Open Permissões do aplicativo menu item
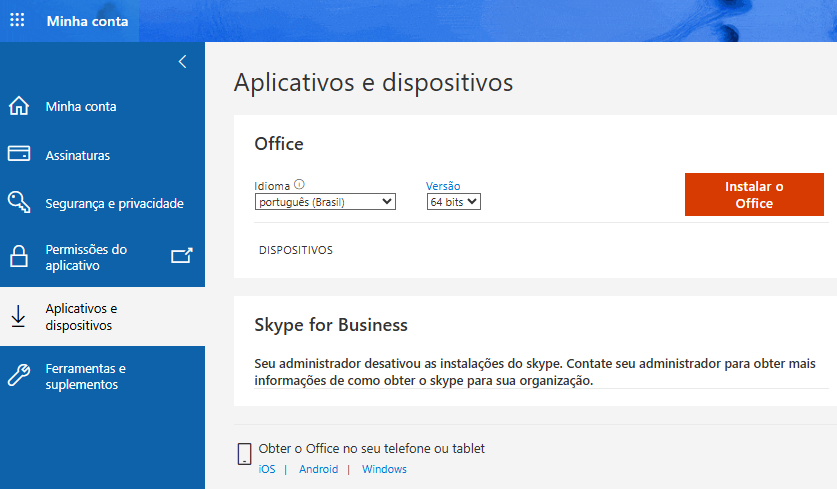The height and width of the screenshot is (489, 837). pyautogui.click(x=102, y=257)
